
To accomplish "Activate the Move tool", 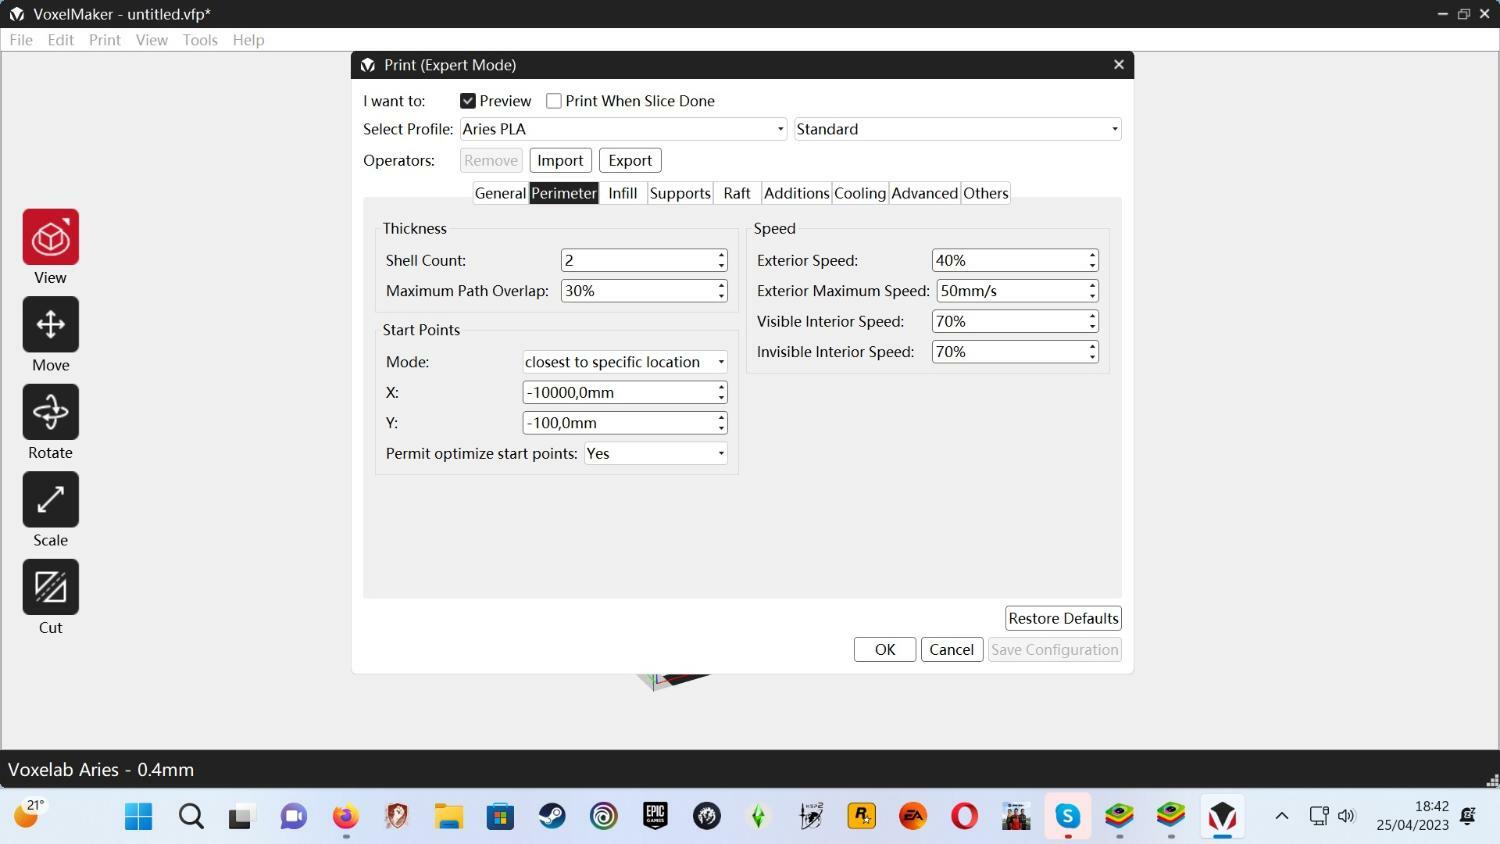I will coord(50,325).
